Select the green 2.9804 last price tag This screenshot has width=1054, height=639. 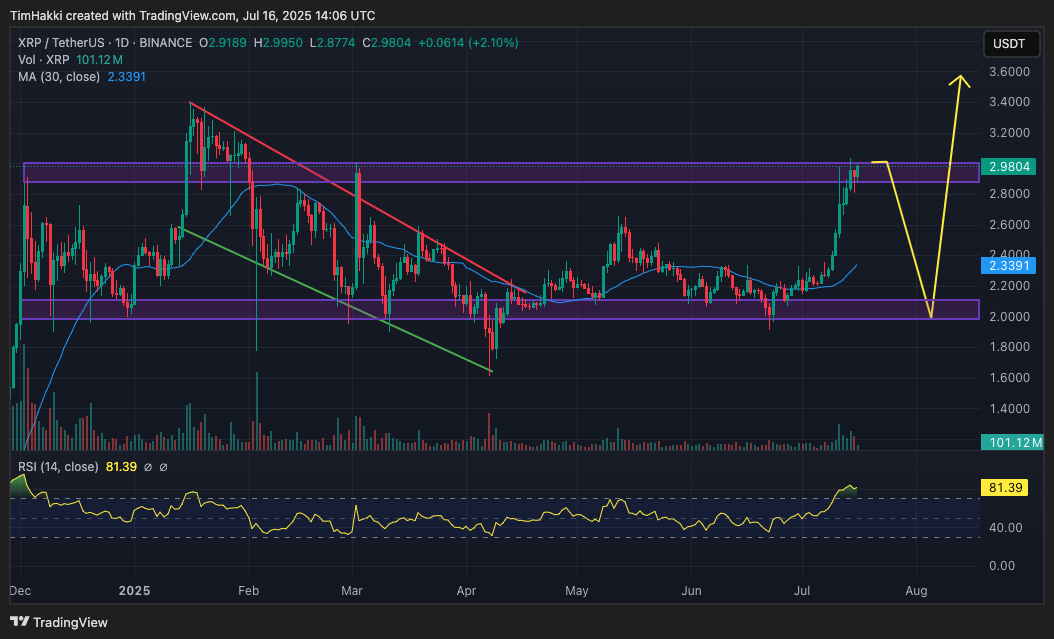1009,168
